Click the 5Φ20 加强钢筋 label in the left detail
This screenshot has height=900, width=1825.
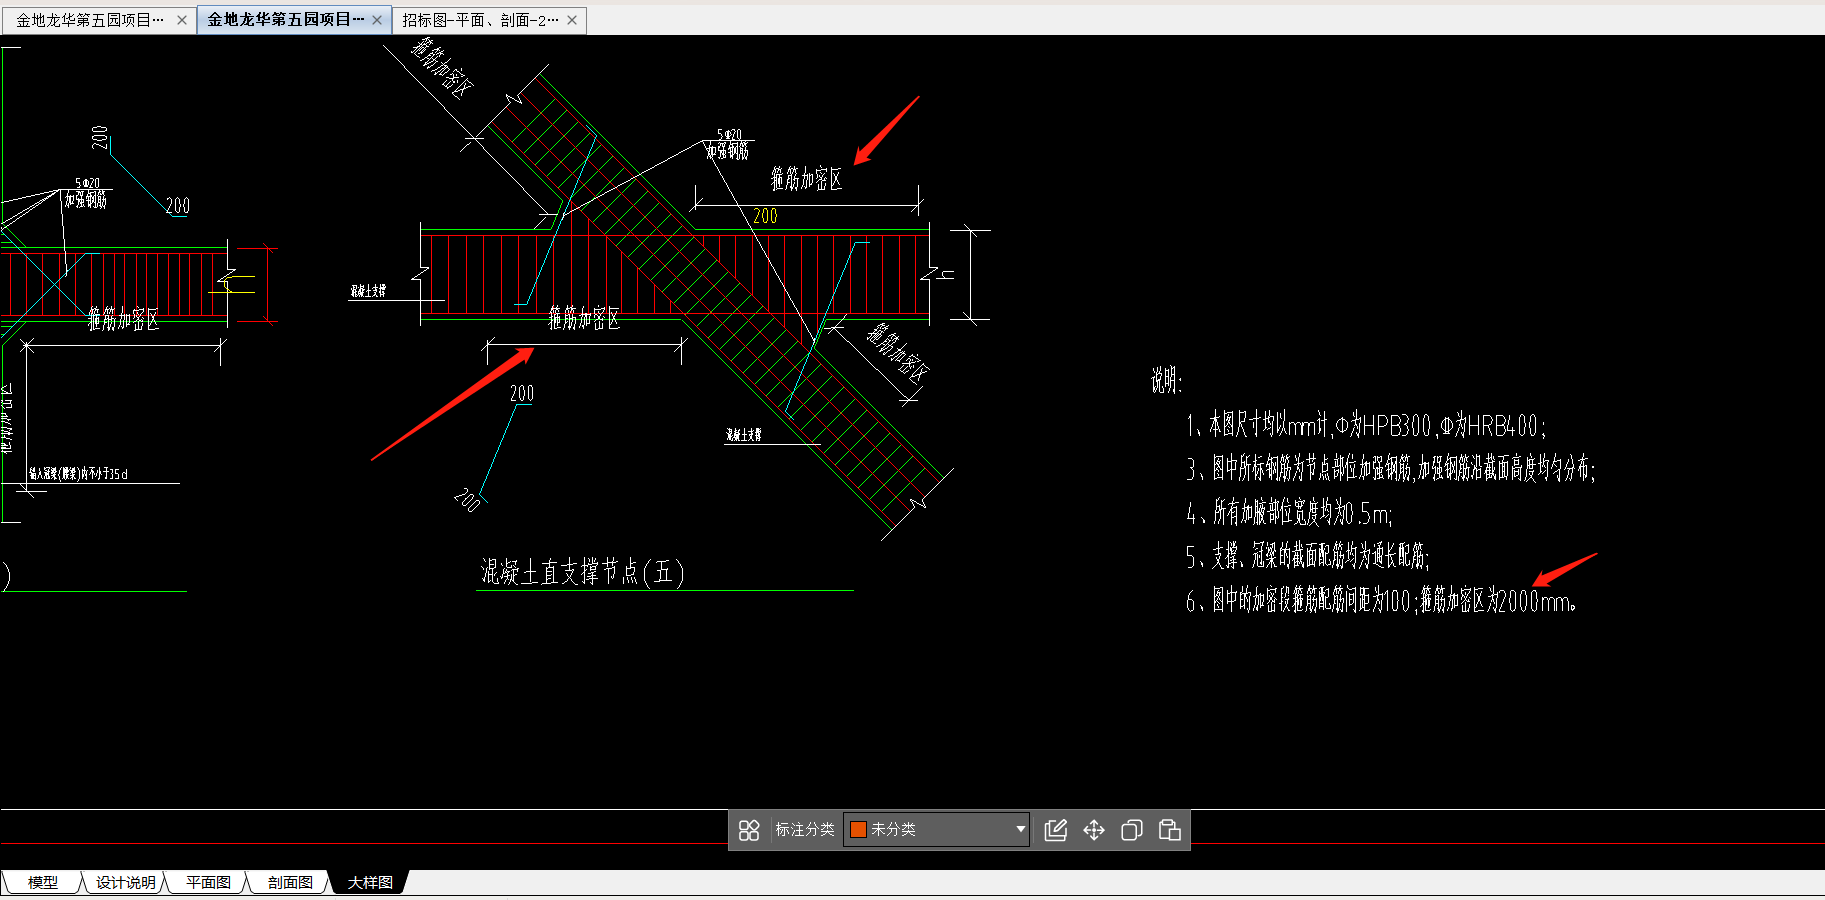pyautogui.click(x=86, y=192)
